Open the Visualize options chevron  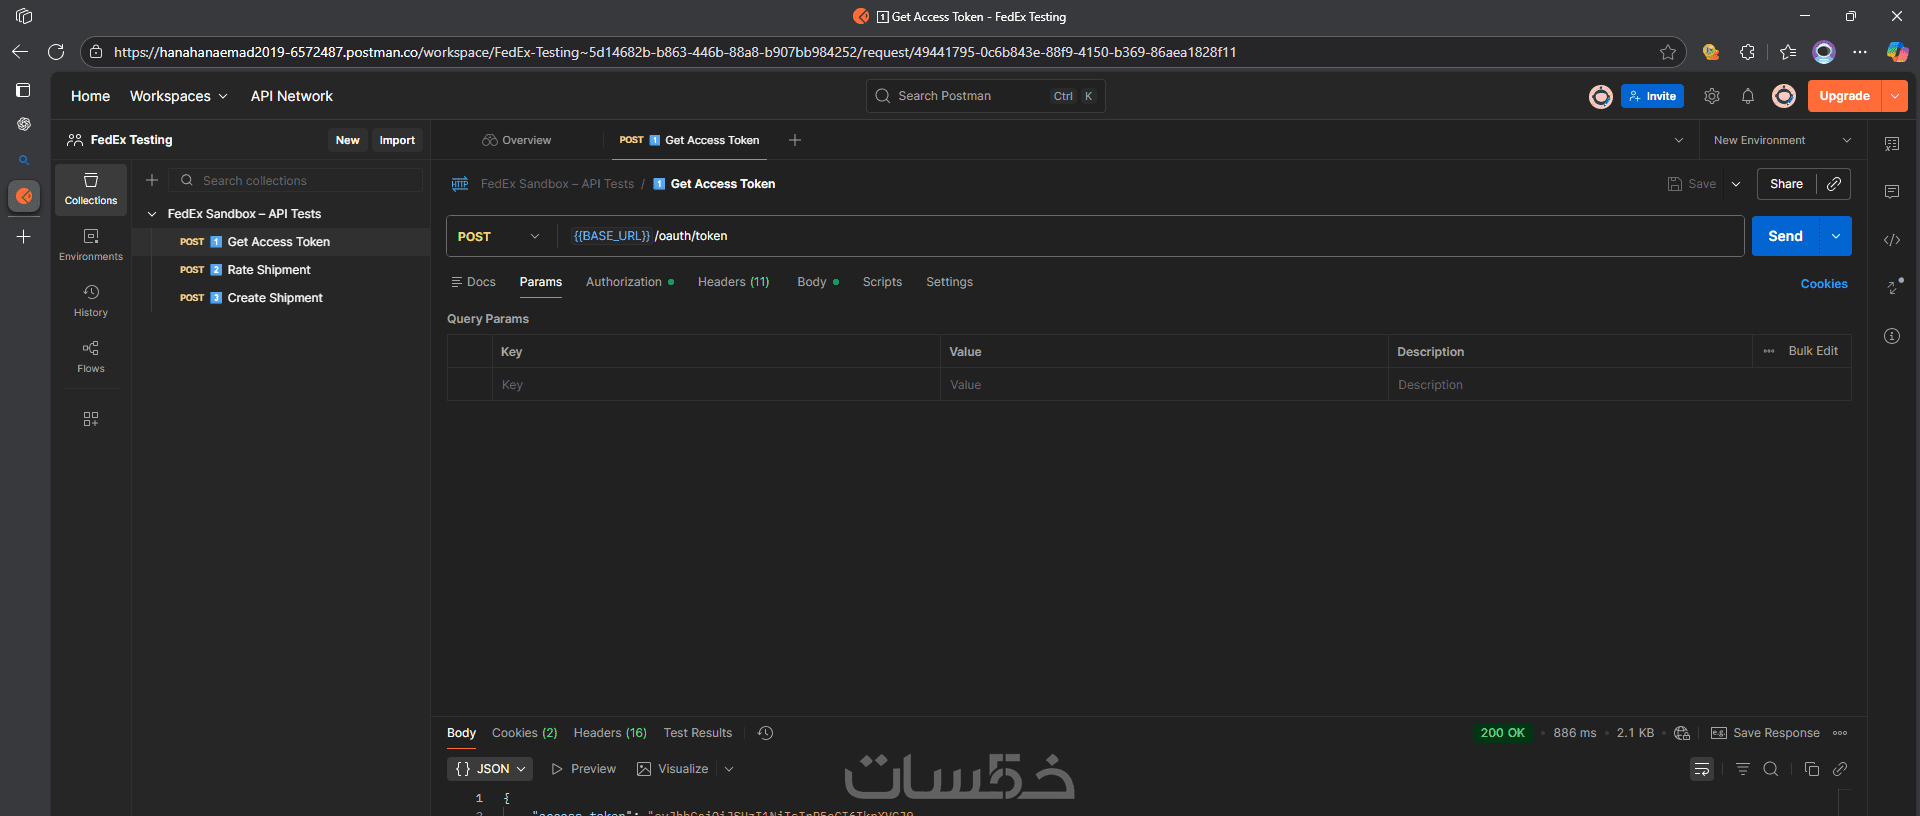pos(729,769)
